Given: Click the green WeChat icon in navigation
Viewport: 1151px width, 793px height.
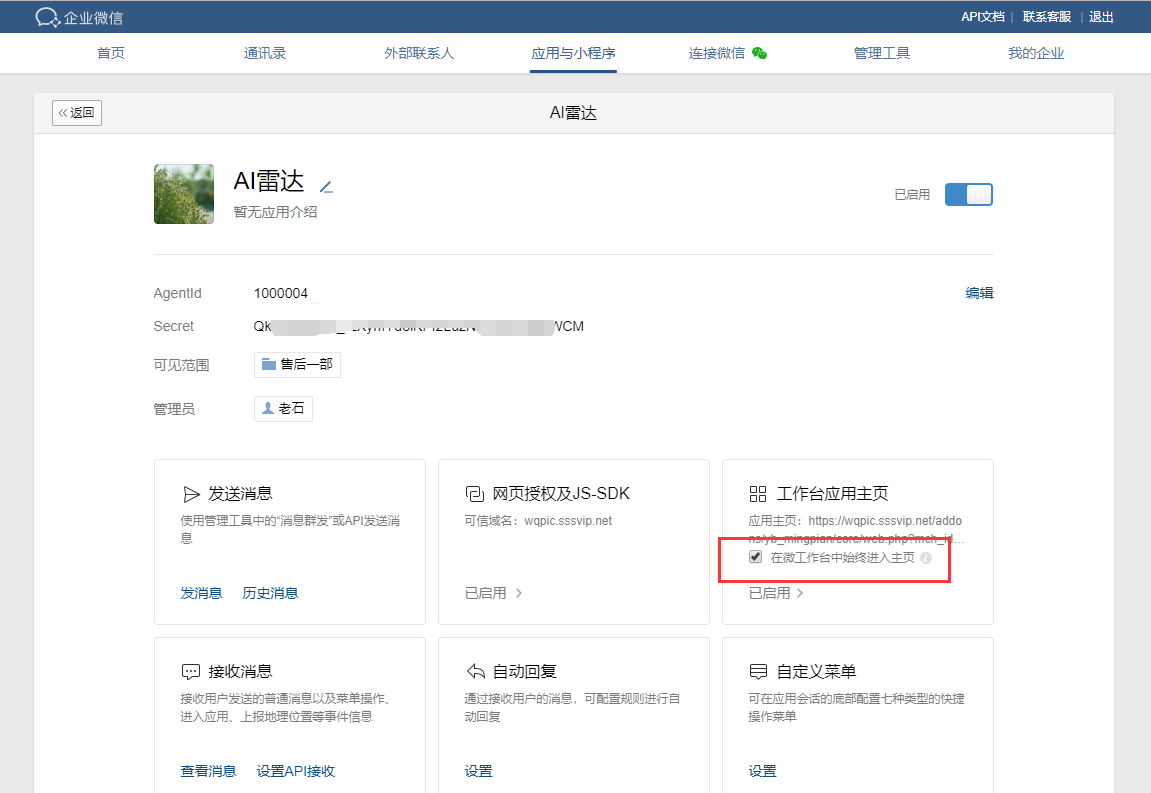Looking at the screenshot, I should pyautogui.click(x=759, y=54).
